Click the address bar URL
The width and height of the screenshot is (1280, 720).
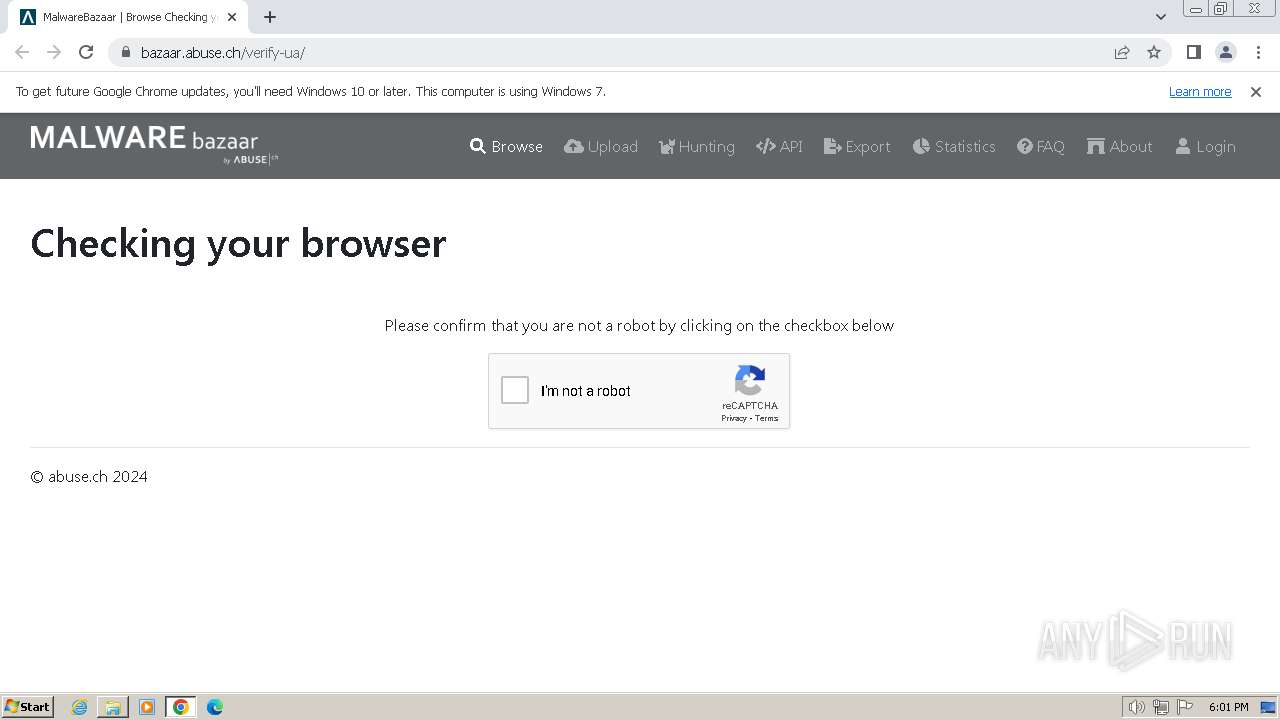click(x=223, y=53)
